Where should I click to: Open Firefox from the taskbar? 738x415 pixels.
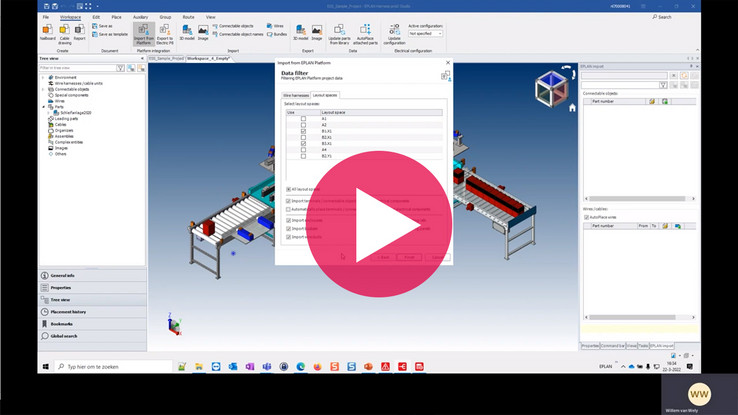pyautogui.click(x=317, y=367)
